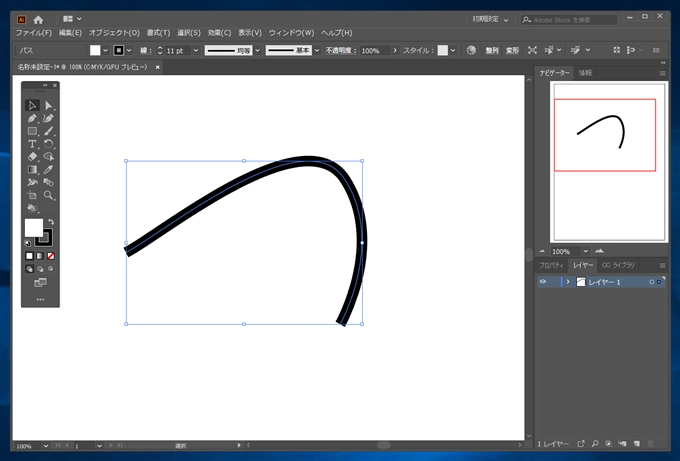Open fill color dropdown arrow in control bar
This screenshot has width=680, height=461.
tap(105, 50)
